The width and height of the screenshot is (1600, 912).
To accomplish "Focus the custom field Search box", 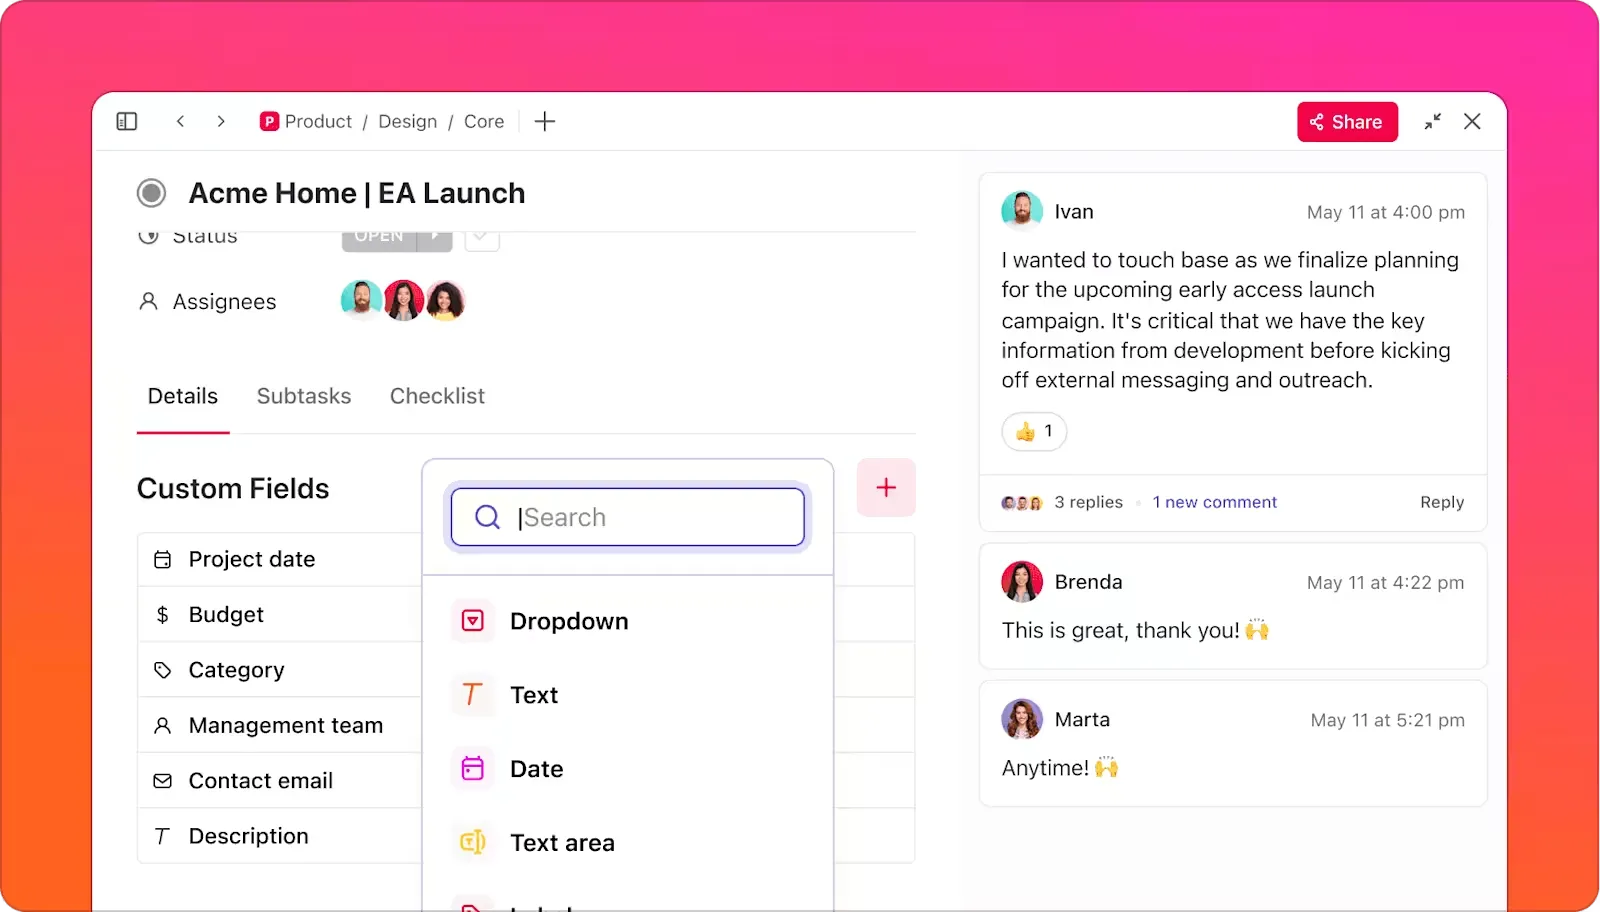I will [x=628, y=517].
